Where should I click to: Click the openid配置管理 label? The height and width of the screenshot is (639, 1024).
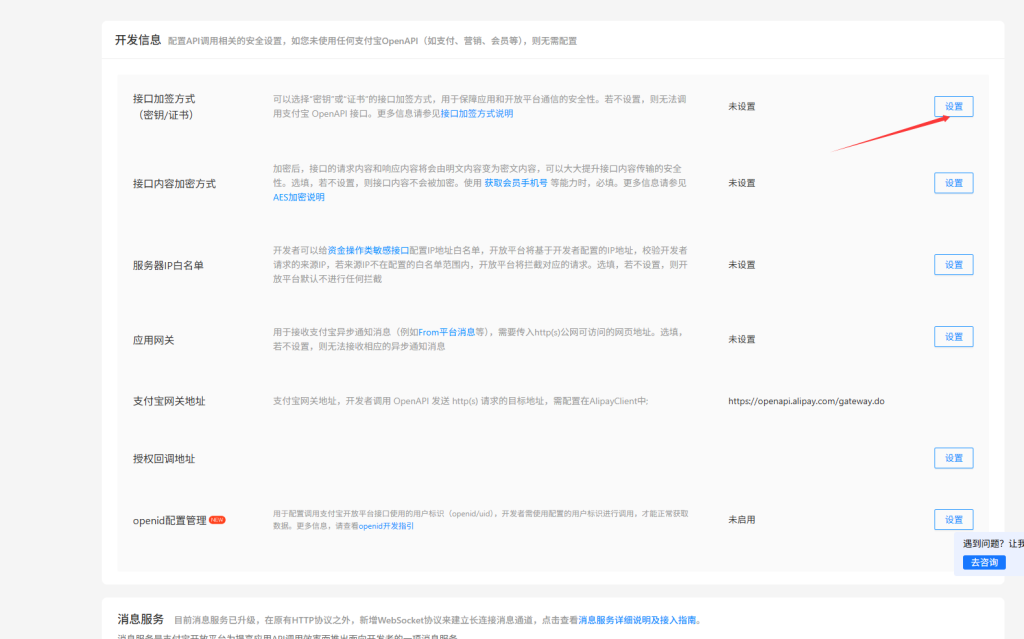169,521
